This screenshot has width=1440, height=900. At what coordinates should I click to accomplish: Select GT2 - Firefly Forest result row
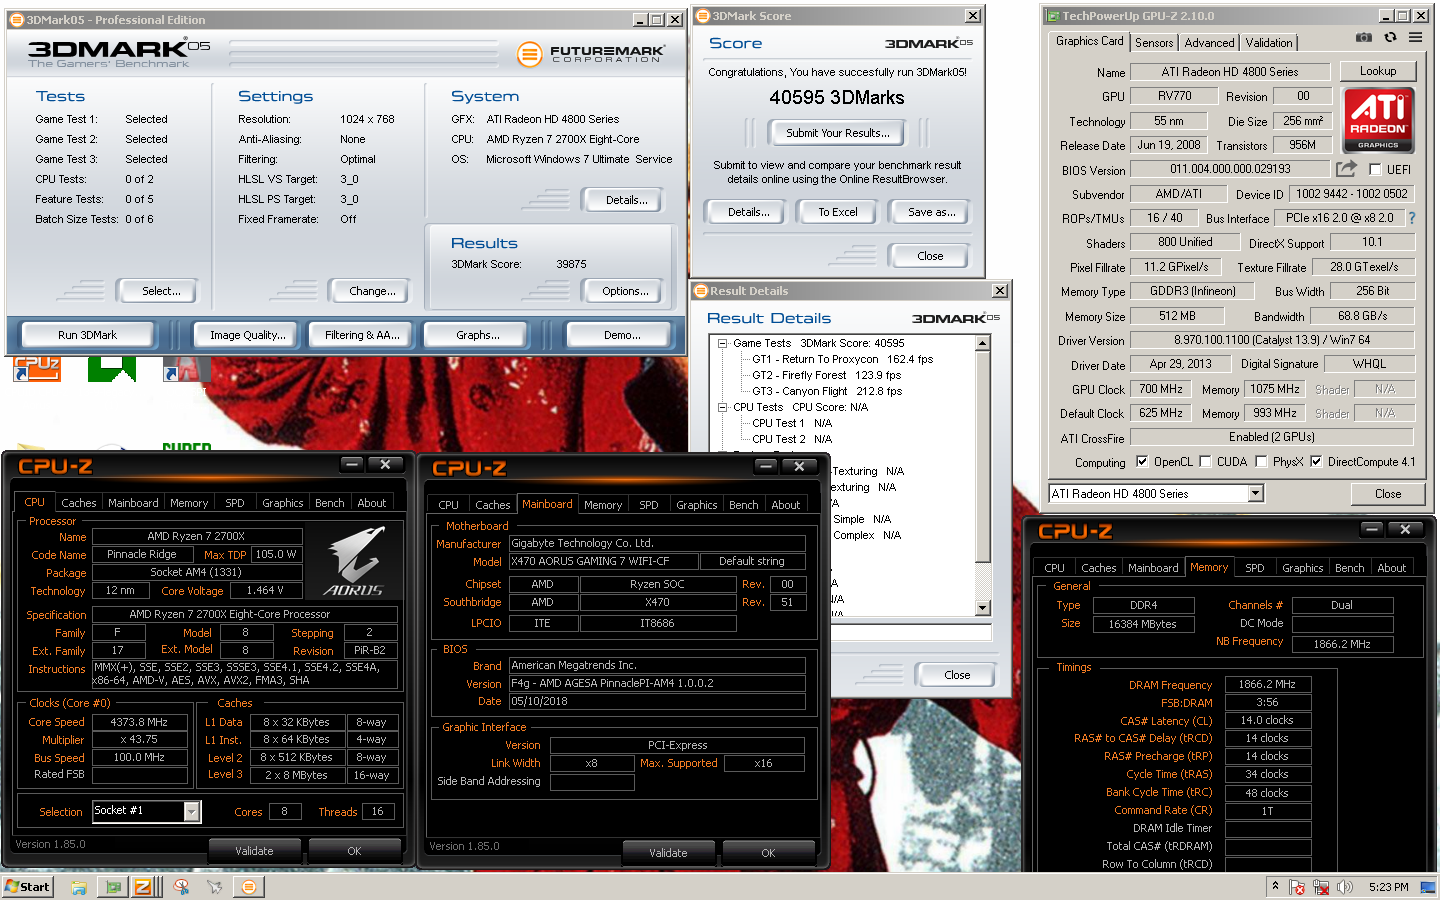click(827, 375)
